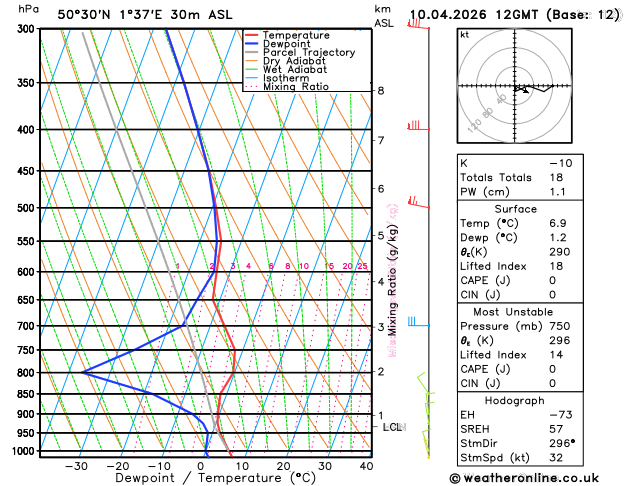Click the '500' pressure axis label
Viewport: 629px width, 486px height.
click(x=28, y=208)
